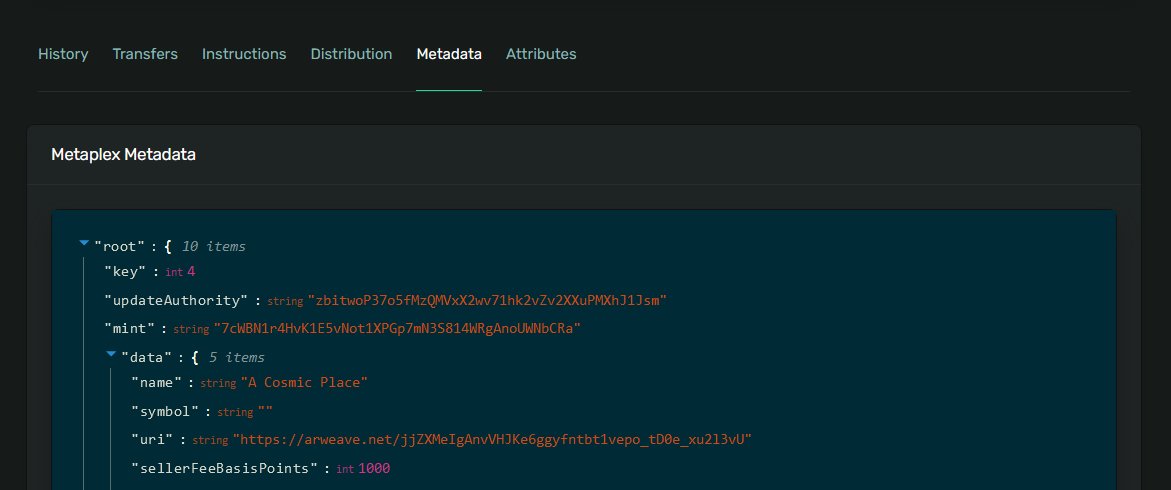This screenshot has width=1171, height=490.
Task: Click the Metaplex Metadata heading
Action: (123, 155)
